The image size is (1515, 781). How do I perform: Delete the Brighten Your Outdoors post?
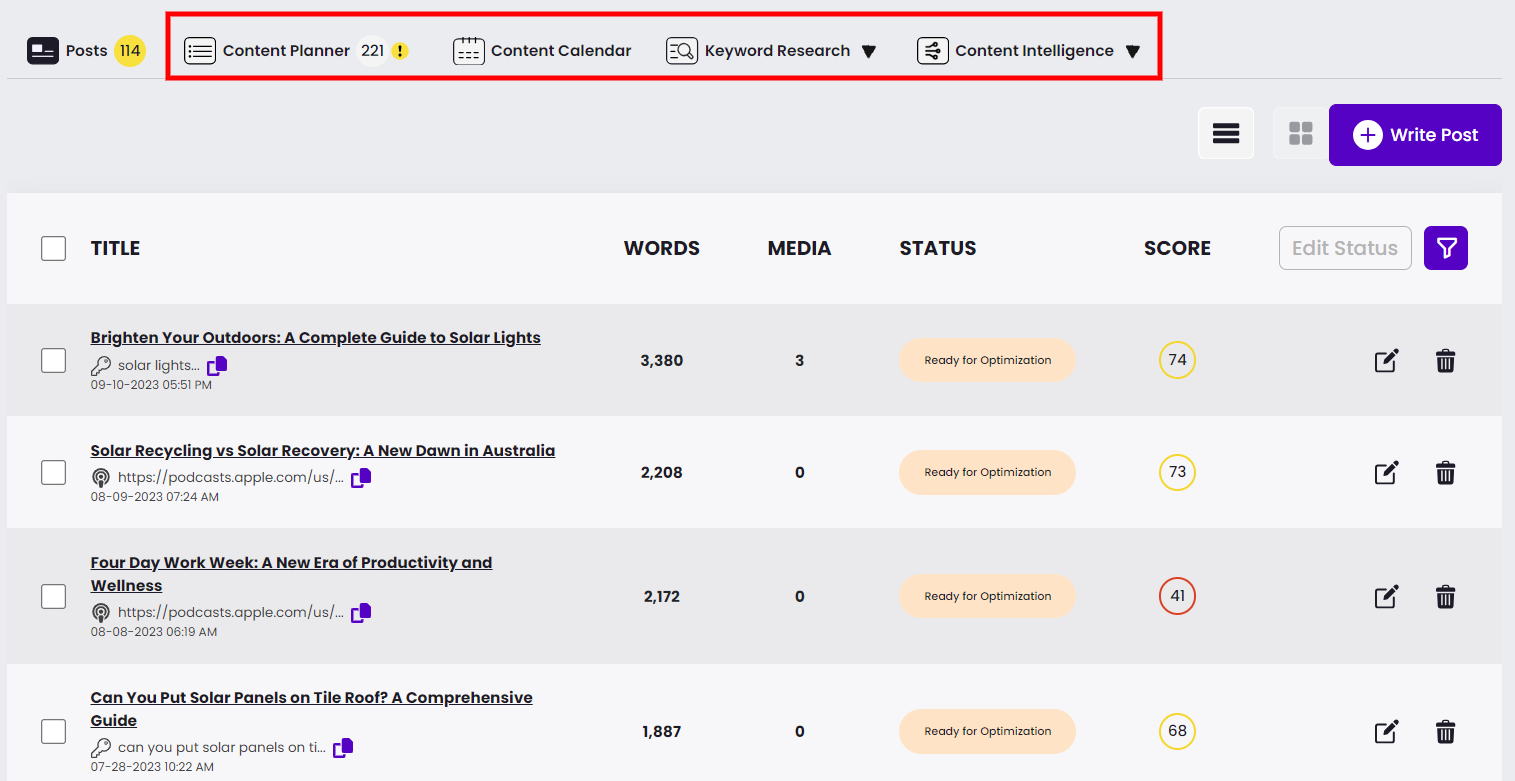tap(1445, 361)
